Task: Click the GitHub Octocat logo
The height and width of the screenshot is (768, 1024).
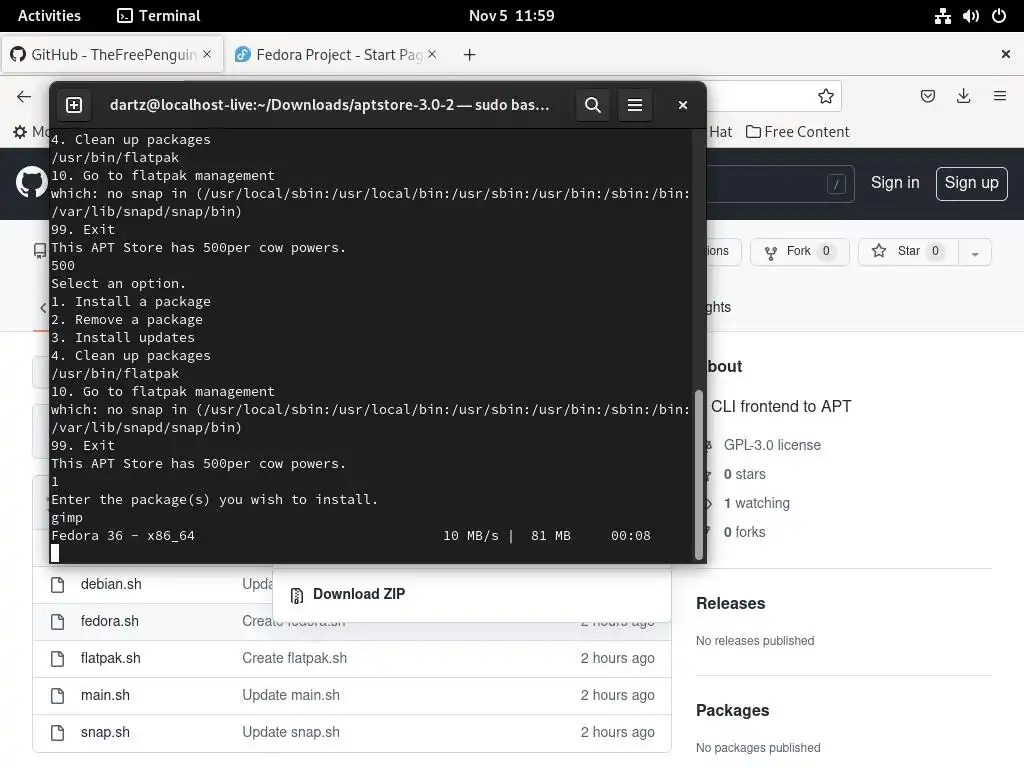Action: [x=31, y=182]
